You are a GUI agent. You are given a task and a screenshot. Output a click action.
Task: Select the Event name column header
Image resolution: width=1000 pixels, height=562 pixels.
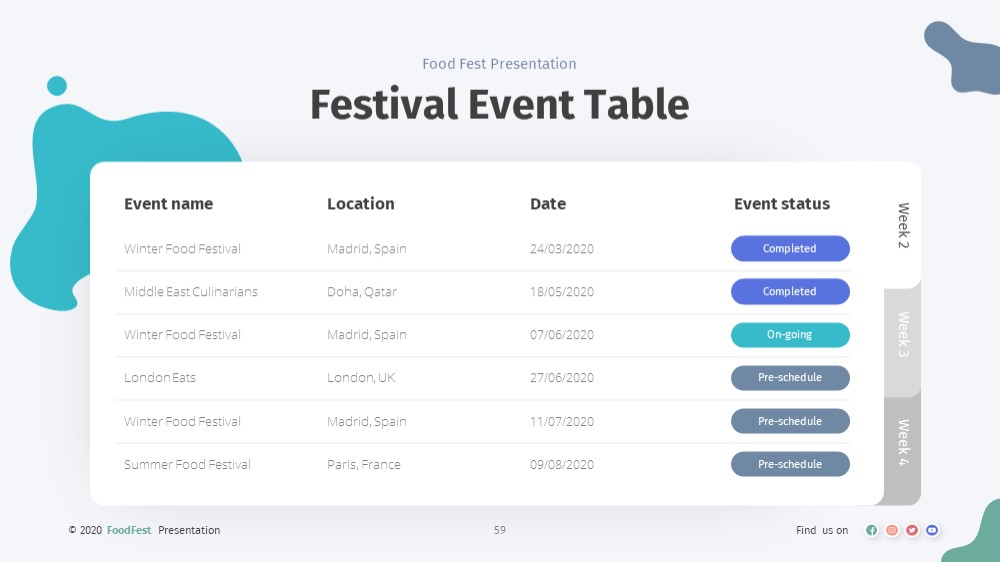click(x=168, y=203)
